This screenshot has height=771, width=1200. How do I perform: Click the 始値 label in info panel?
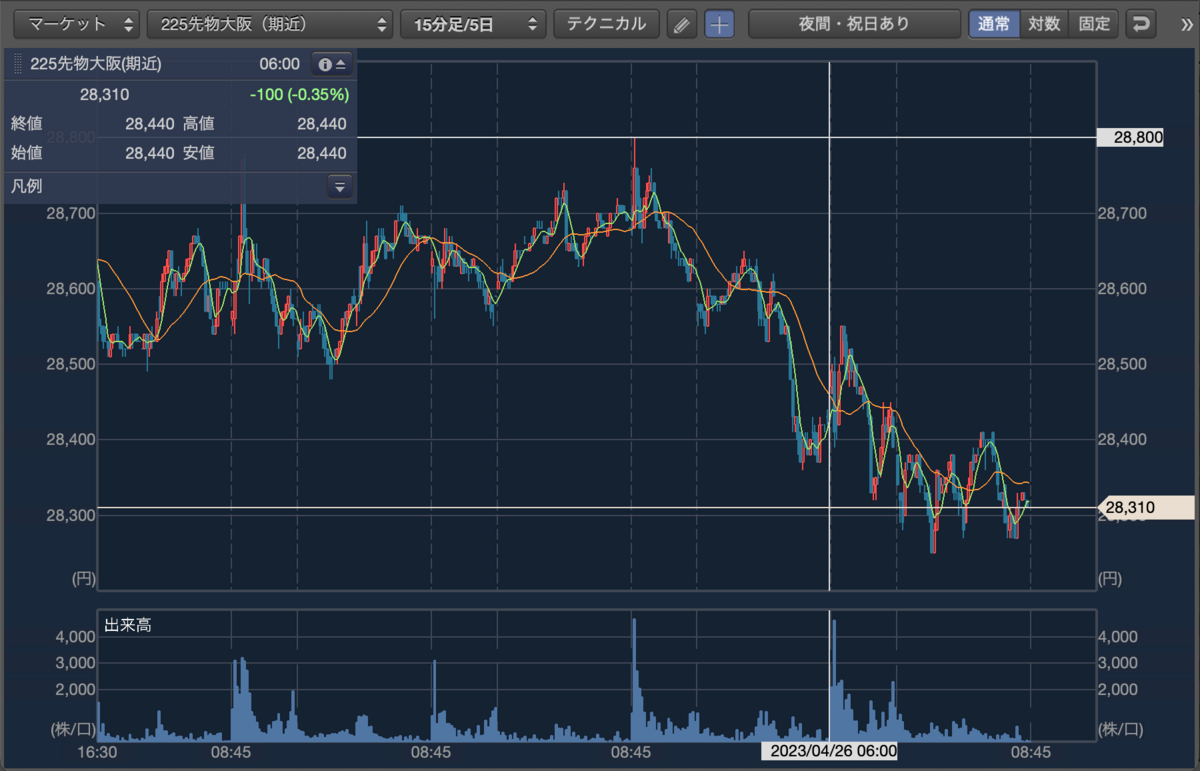pyautogui.click(x=27, y=153)
